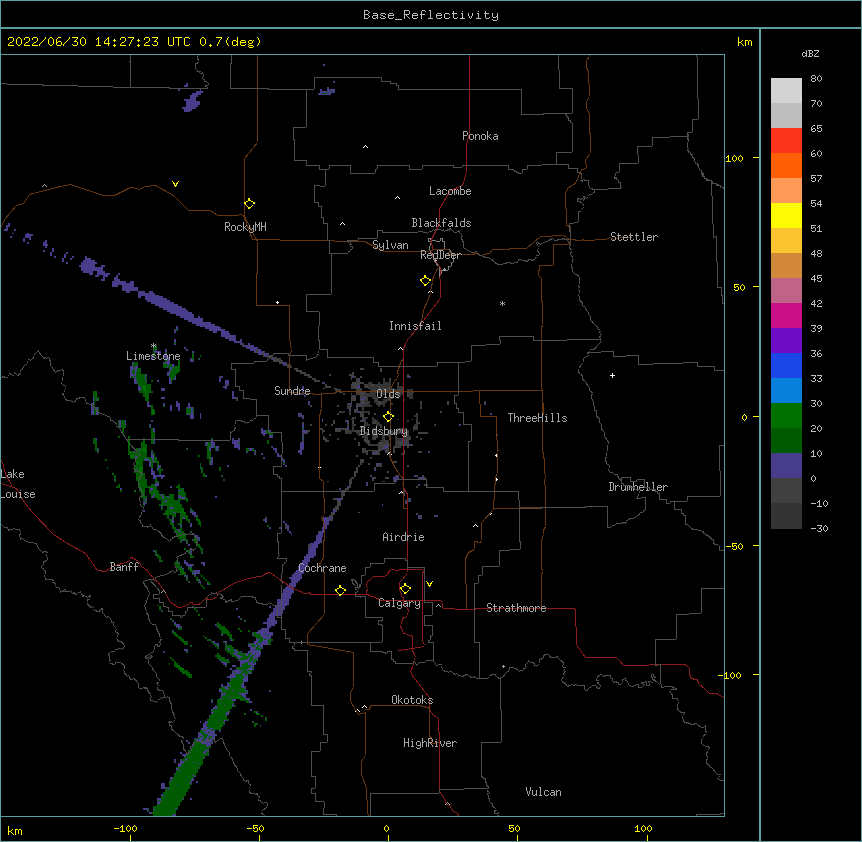Click the ThreeHills label
Viewport: 862px width, 842px height.
tap(537, 418)
